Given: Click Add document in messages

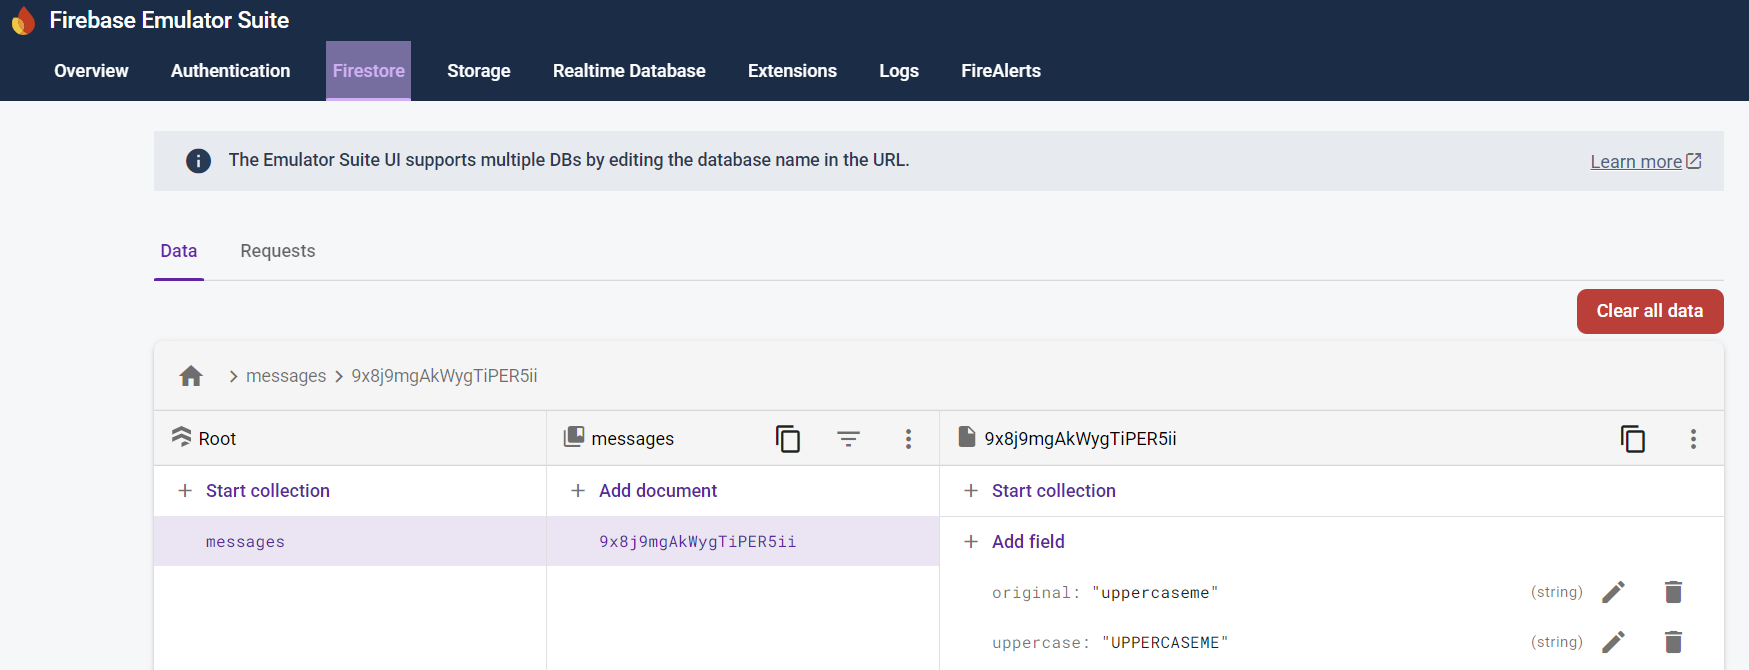Looking at the screenshot, I should pos(658,491).
